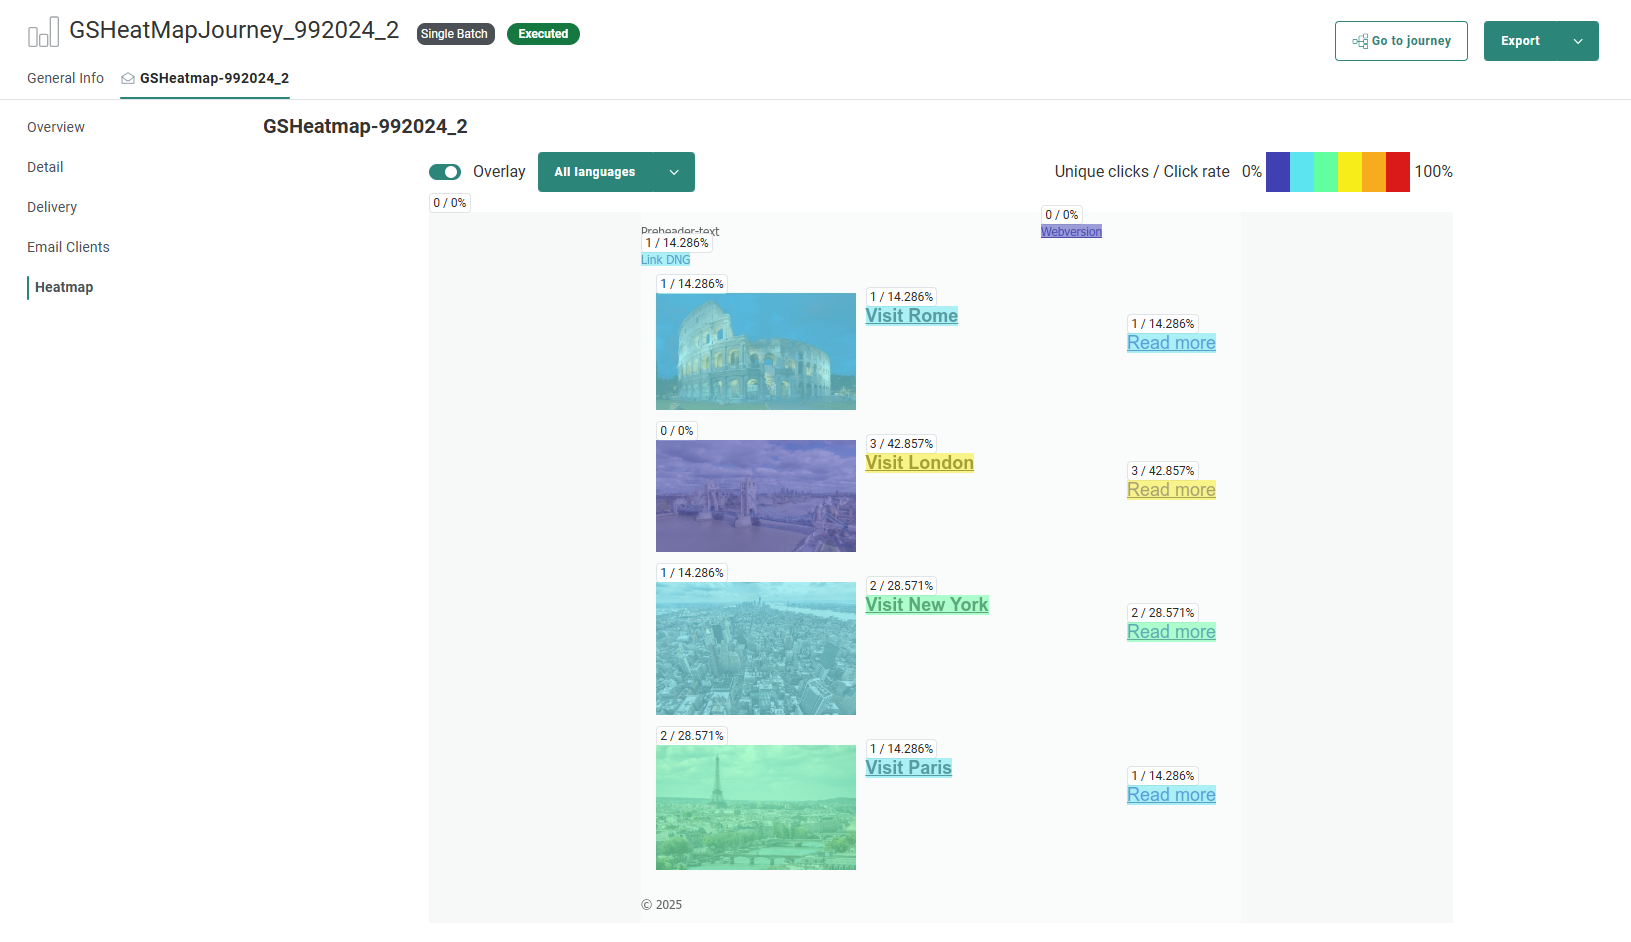Switch to the General Info tab
The width and height of the screenshot is (1631, 942).
[x=65, y=78]
